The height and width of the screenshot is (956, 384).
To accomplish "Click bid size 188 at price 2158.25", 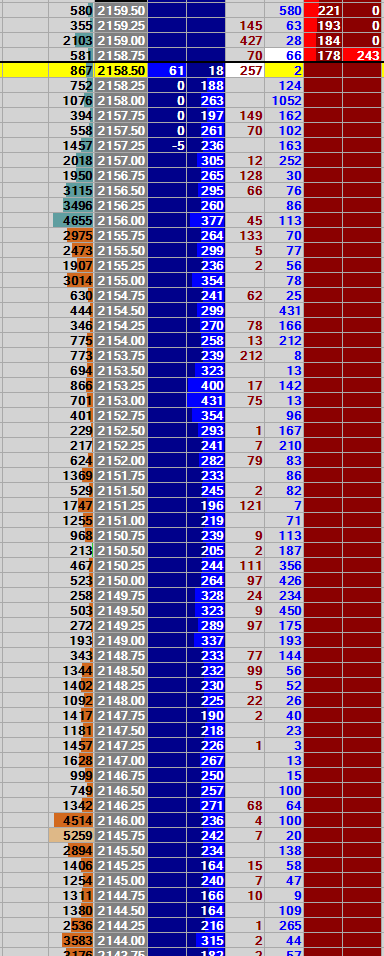I will tap(206, 86).
